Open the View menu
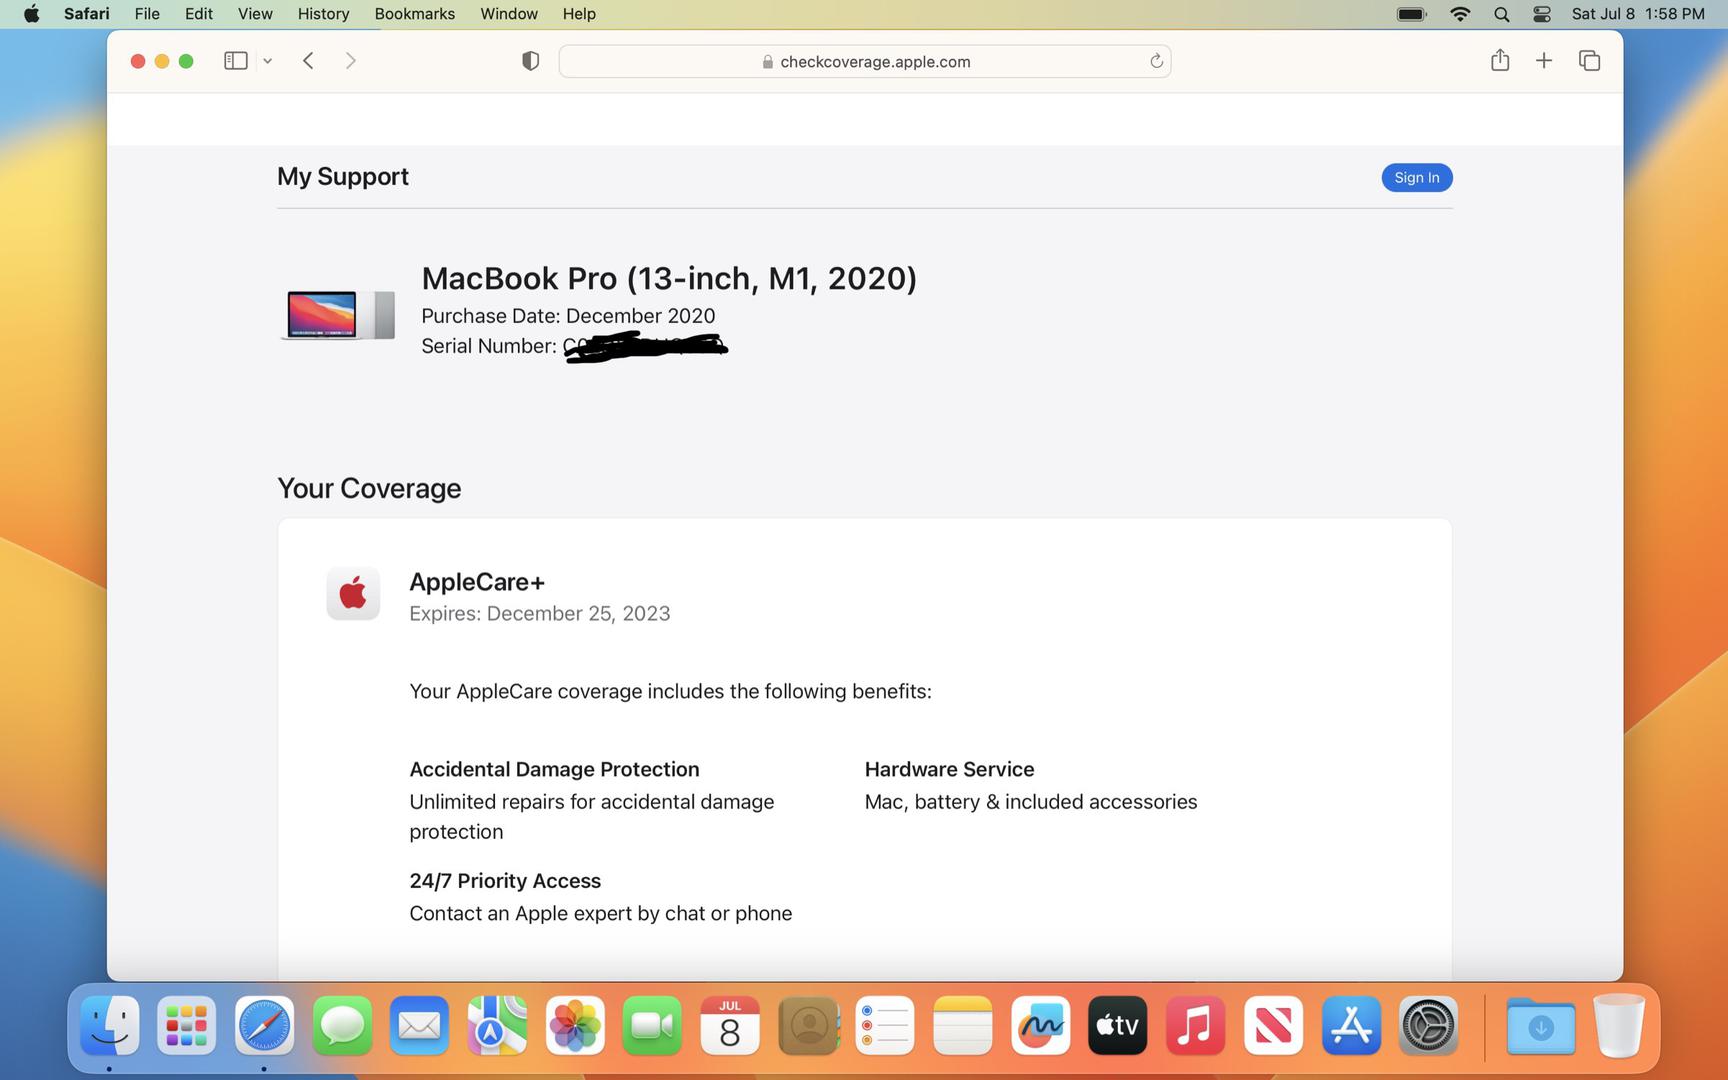The width and height of the screenshot is (1728, 1080). click(255, 14)
